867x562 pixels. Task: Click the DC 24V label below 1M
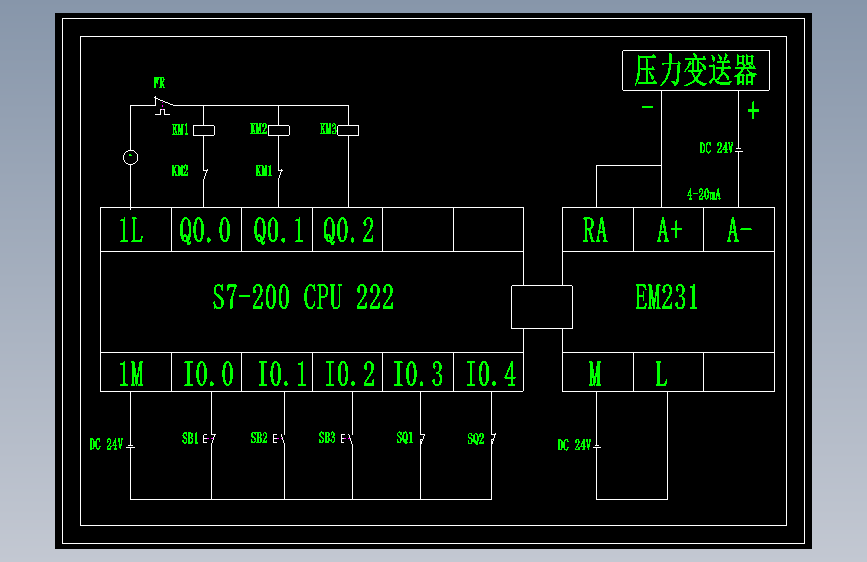(x=106, y=445)
